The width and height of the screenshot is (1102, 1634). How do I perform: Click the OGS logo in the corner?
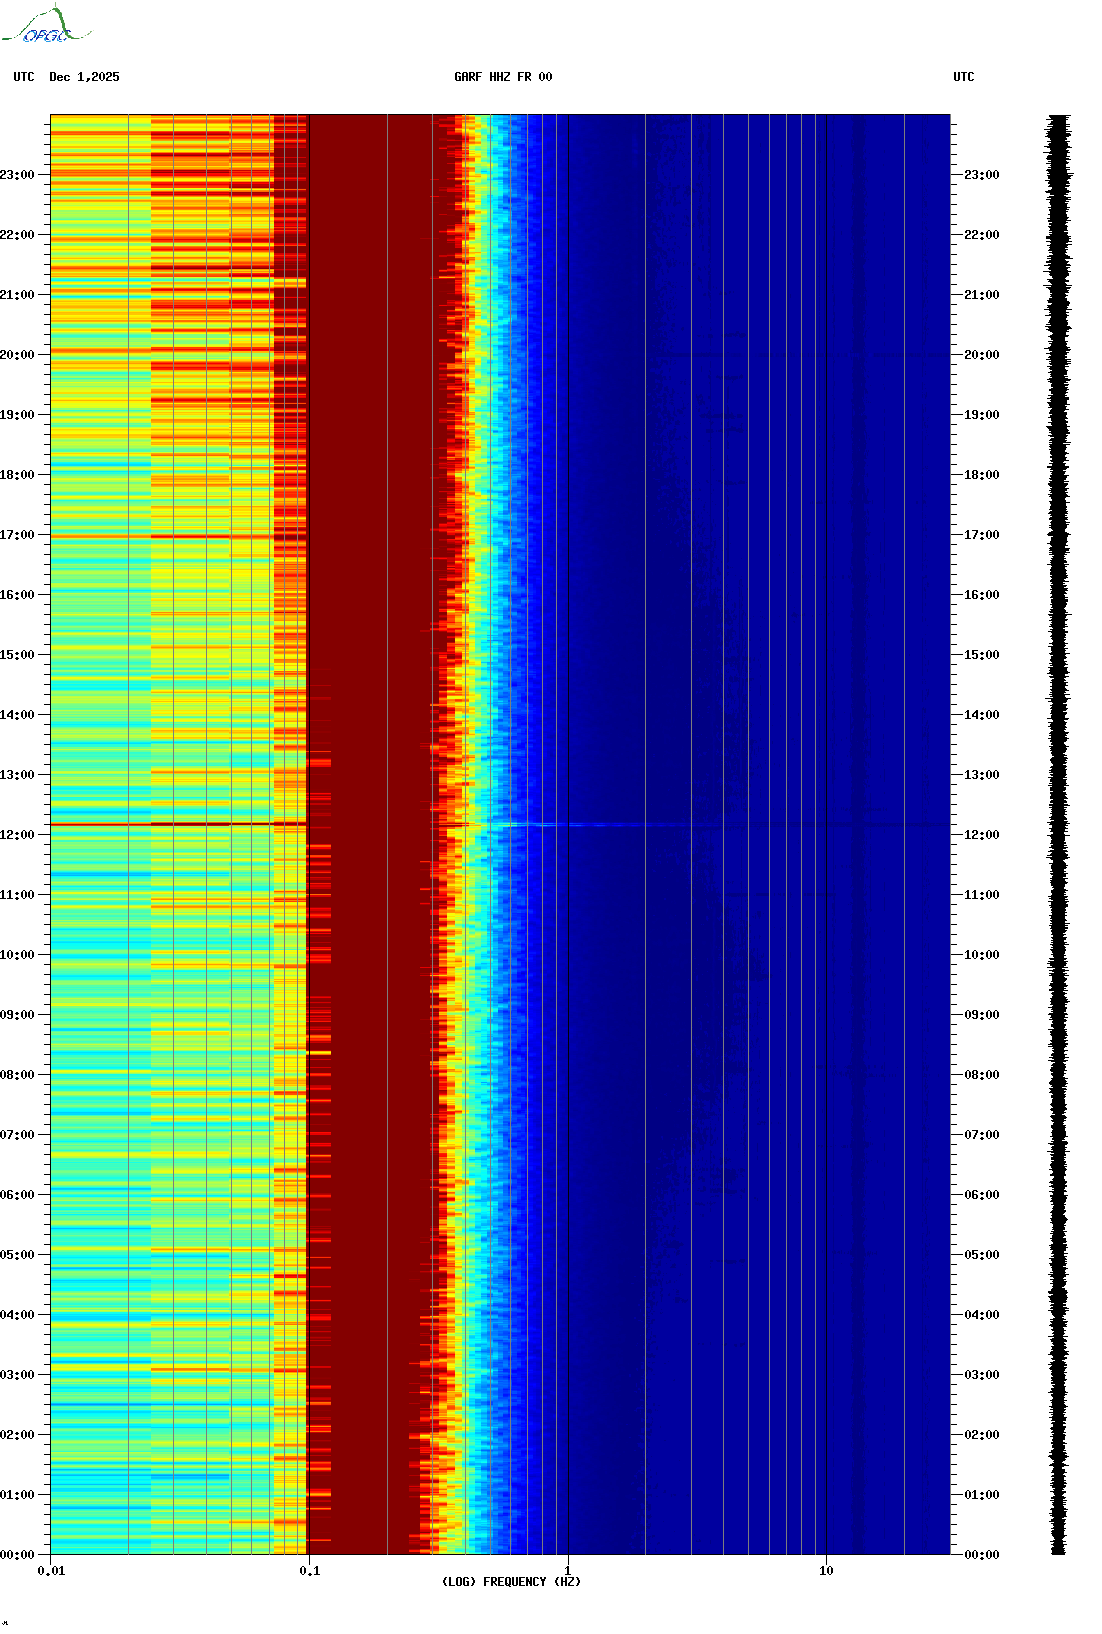pos(46,26)
